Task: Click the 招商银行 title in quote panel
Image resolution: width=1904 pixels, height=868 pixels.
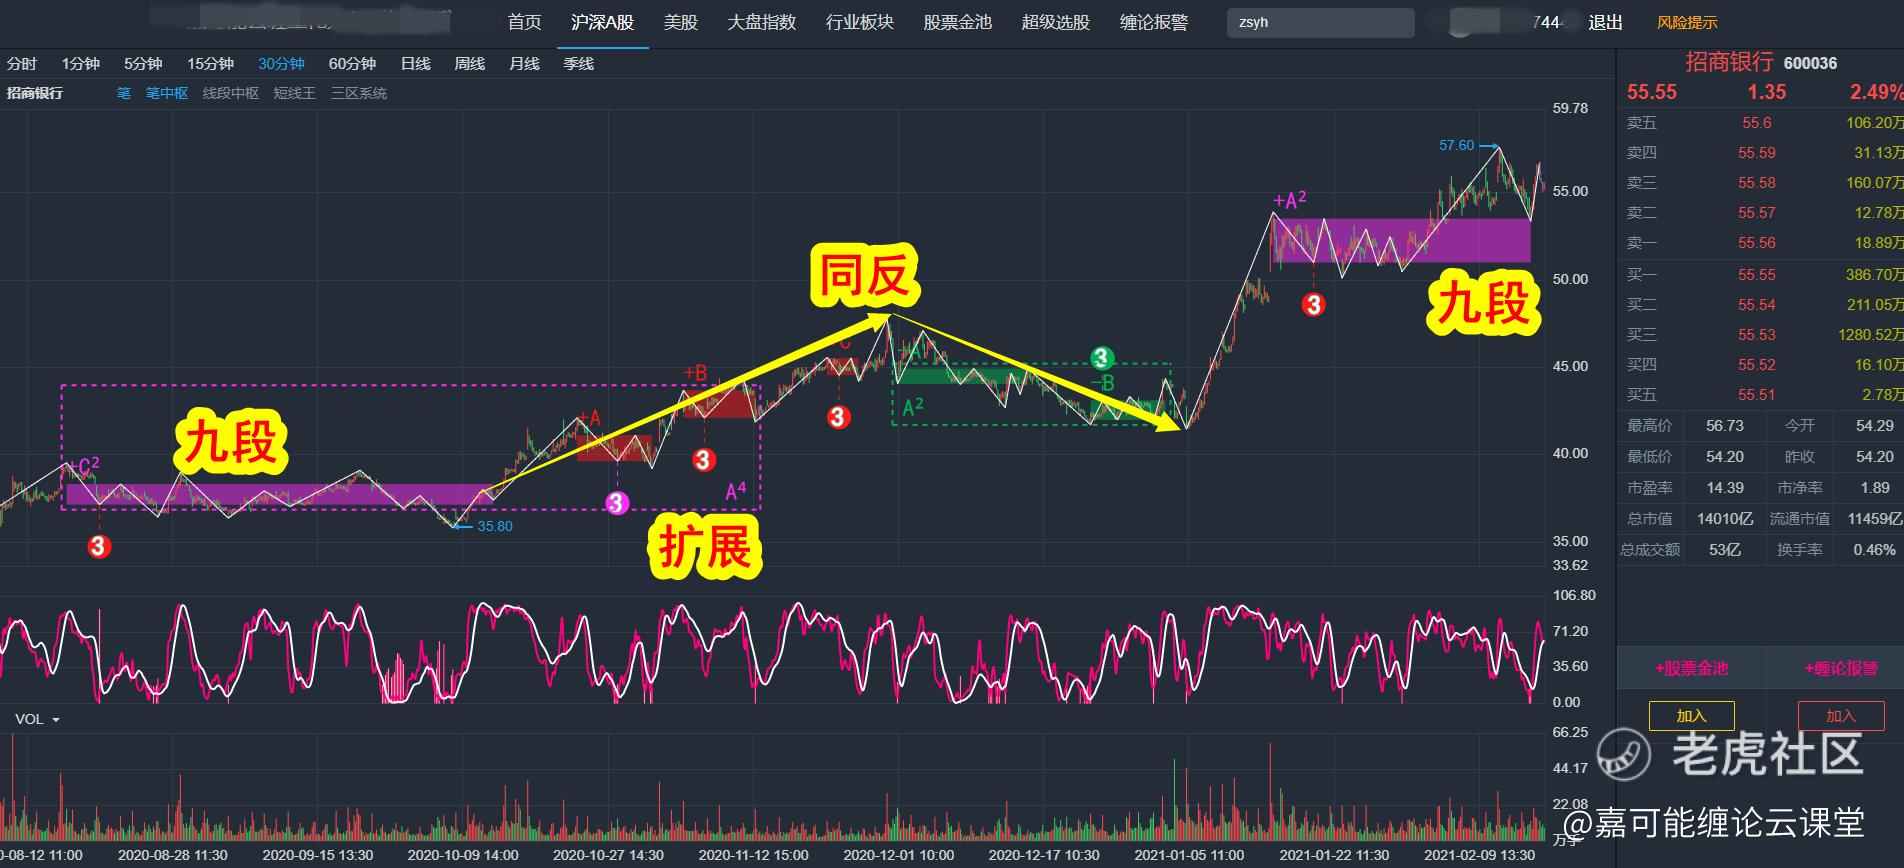Action: tap(1729, 62)
